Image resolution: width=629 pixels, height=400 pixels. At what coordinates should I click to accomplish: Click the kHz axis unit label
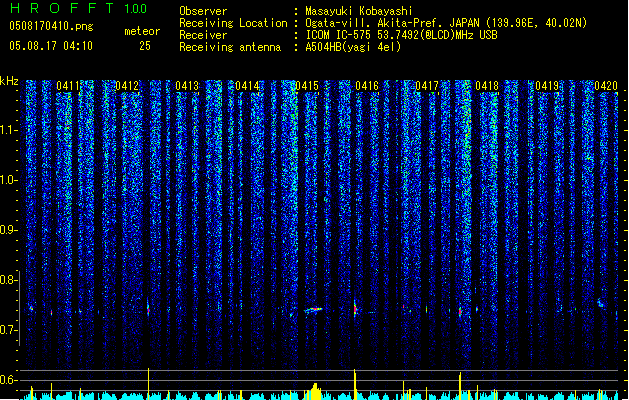point(9,81)
